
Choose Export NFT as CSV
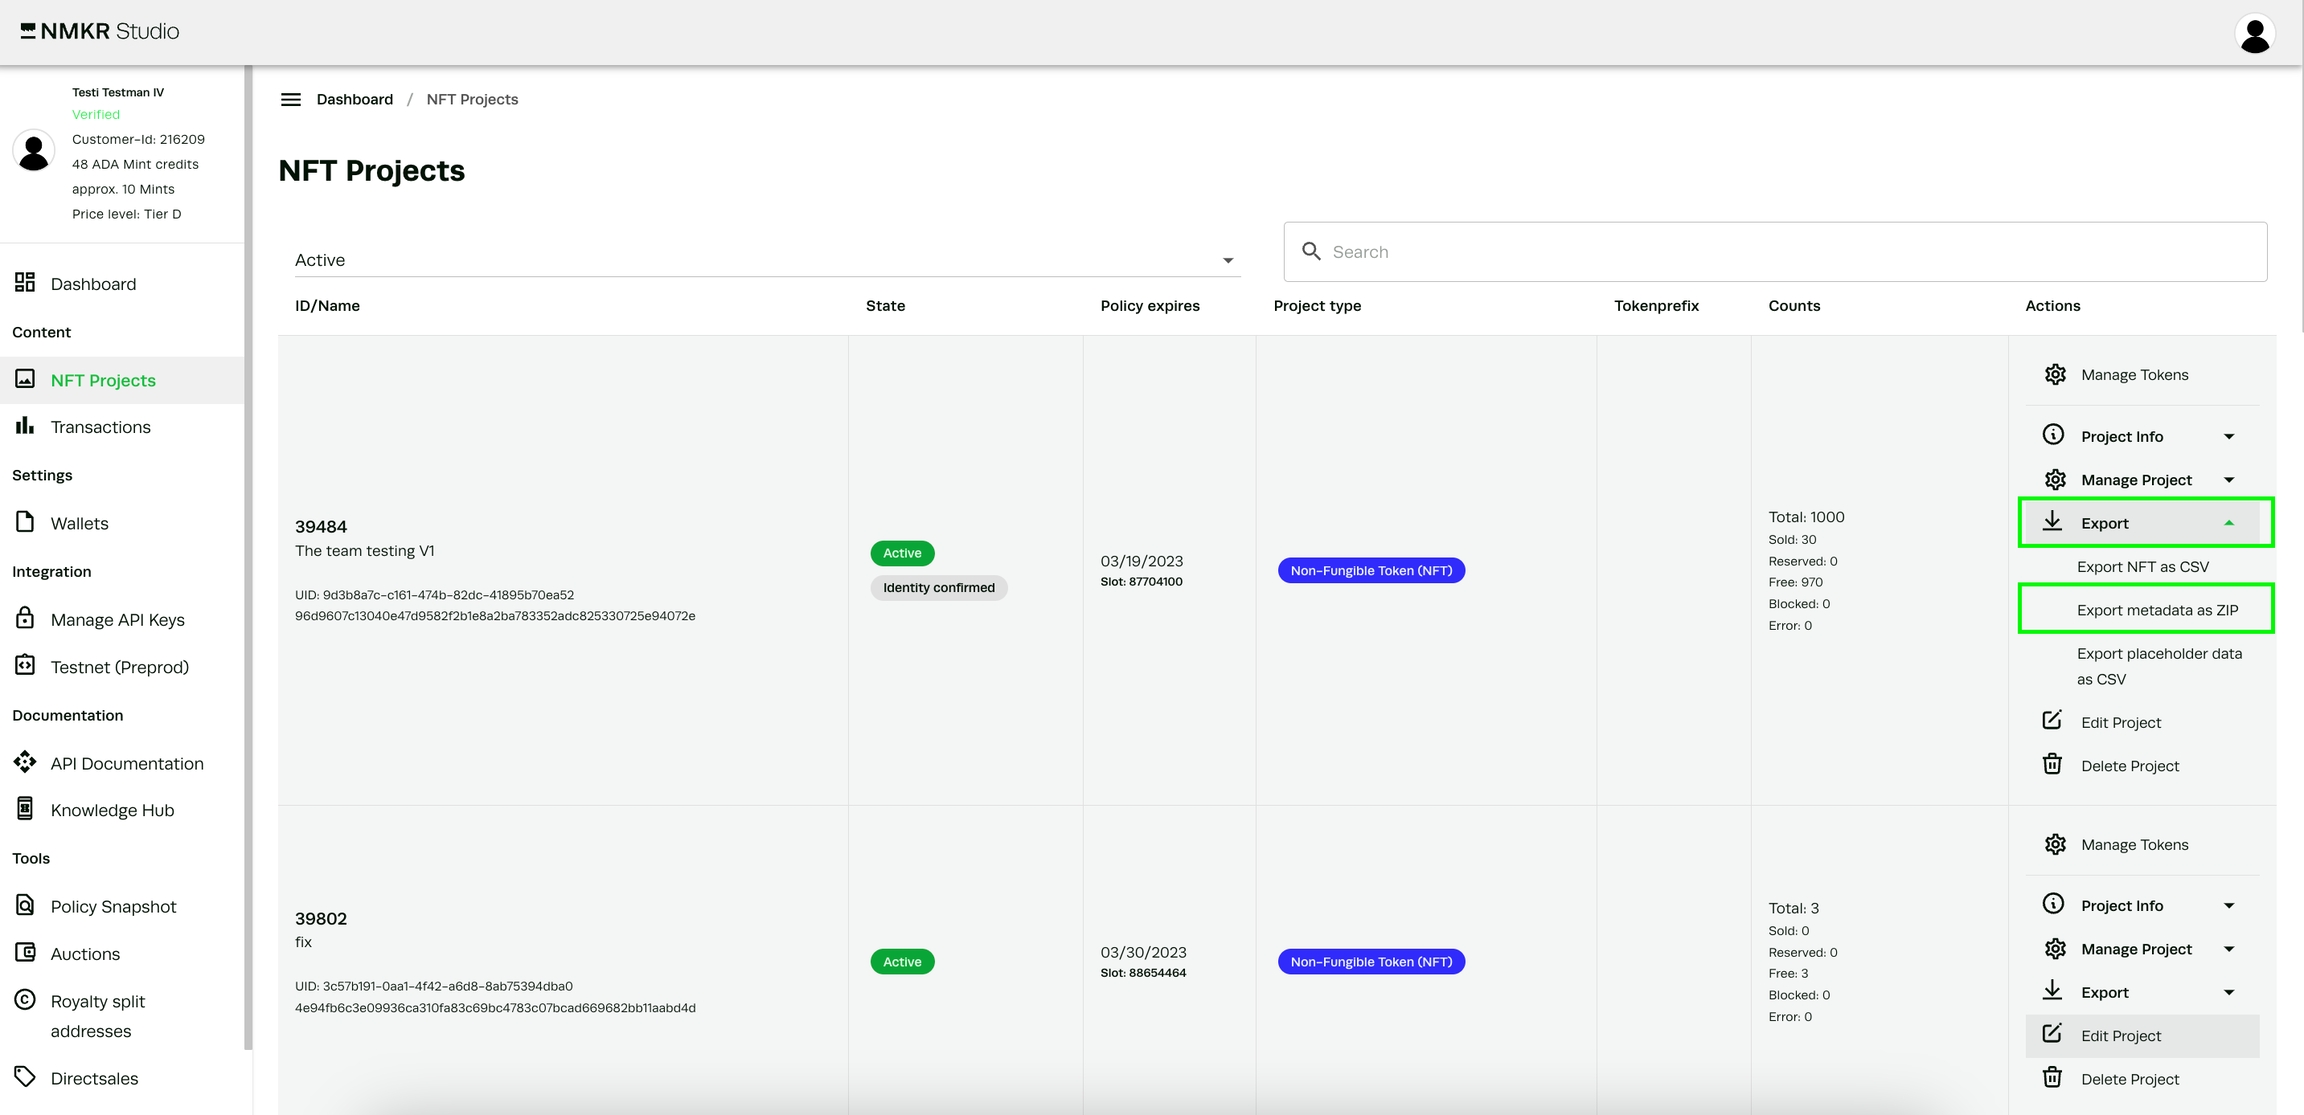2142,567
